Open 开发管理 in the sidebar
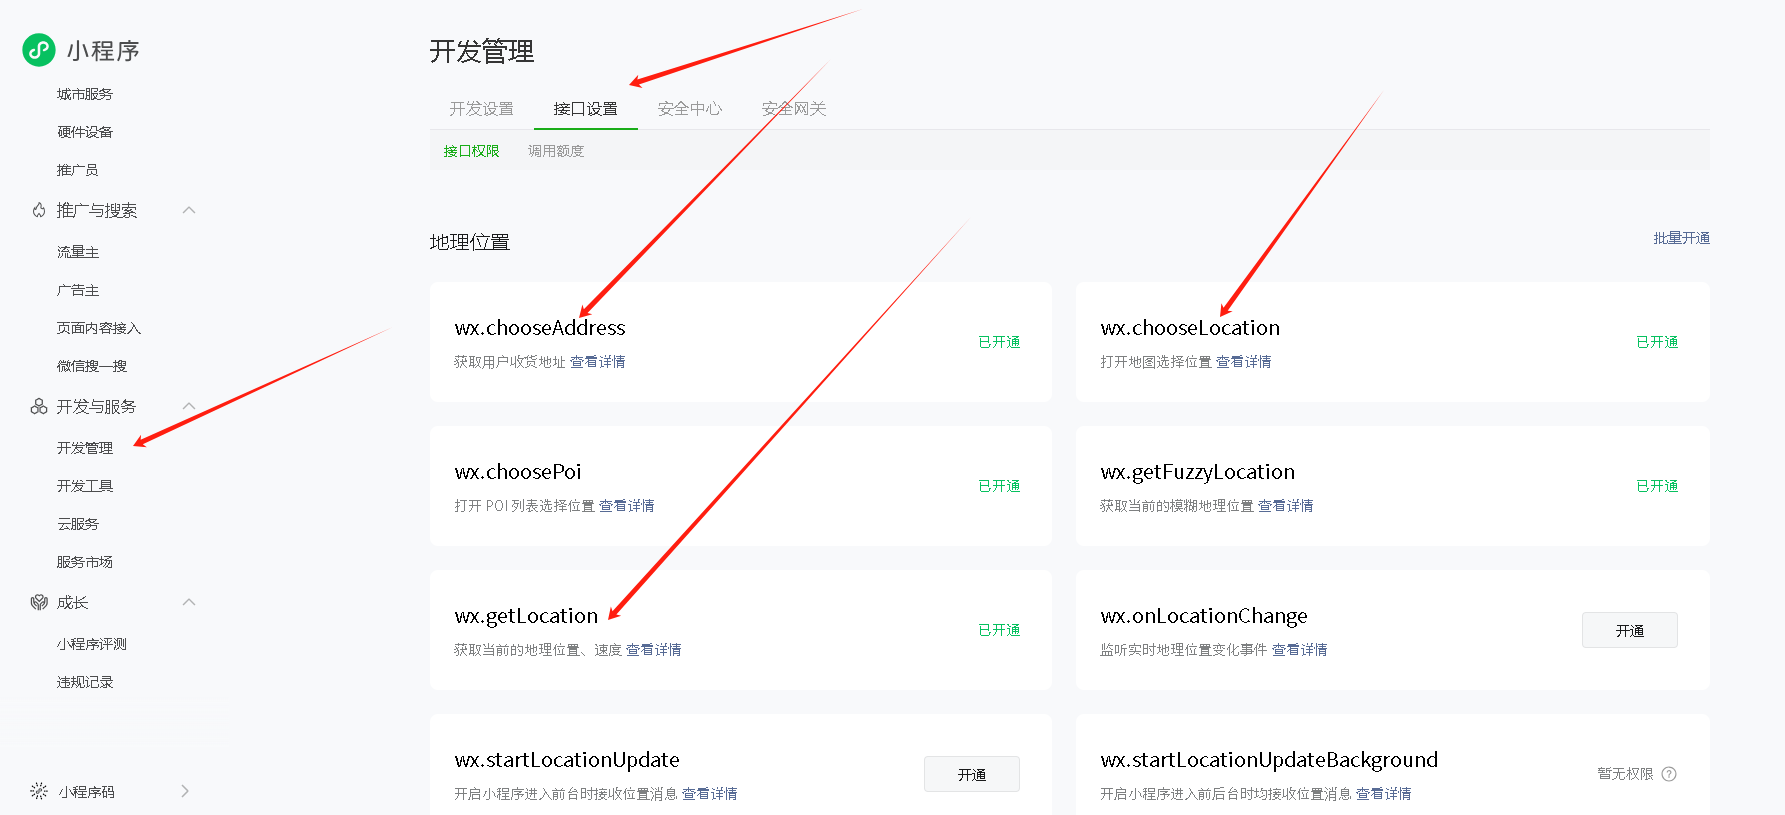 click(85, 448)
